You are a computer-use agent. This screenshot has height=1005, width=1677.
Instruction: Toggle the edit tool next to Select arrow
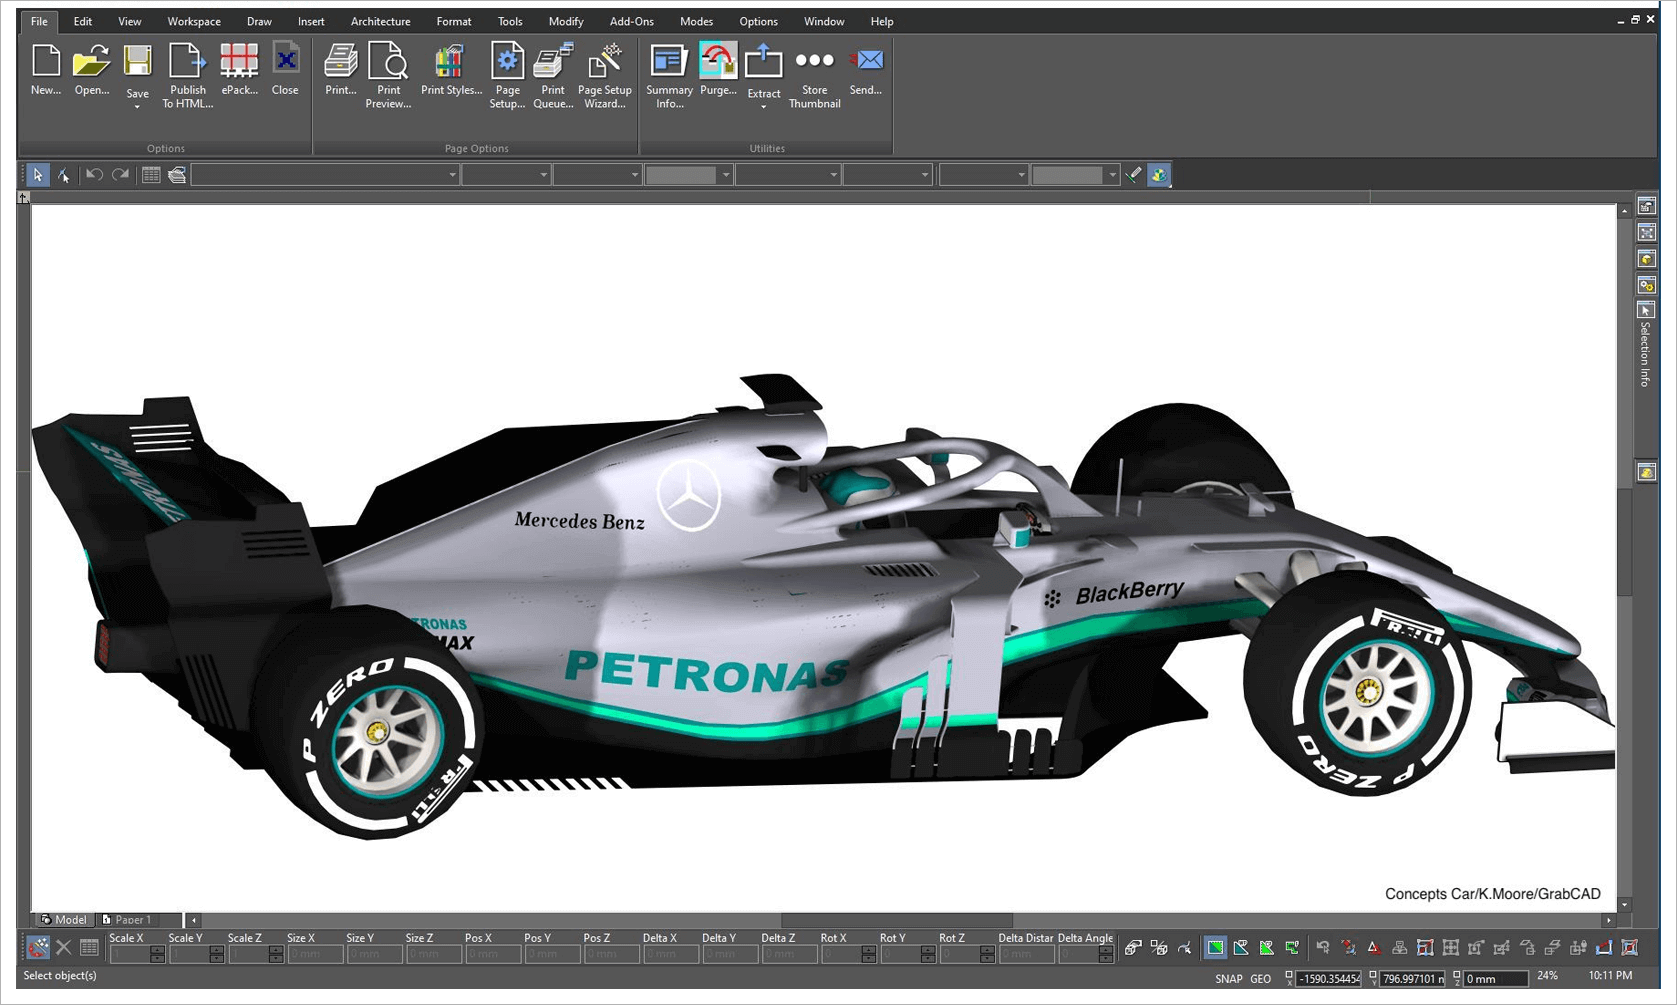coord(63,175)
